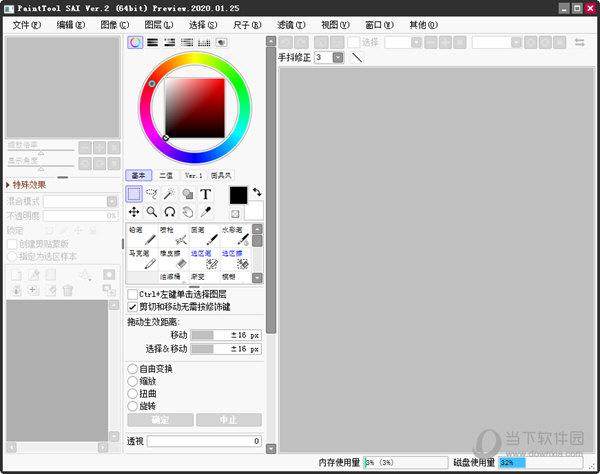Screen dimensions: 600x474
Task: Click the 选择&移动 distance slider
Action: (226, 349)
